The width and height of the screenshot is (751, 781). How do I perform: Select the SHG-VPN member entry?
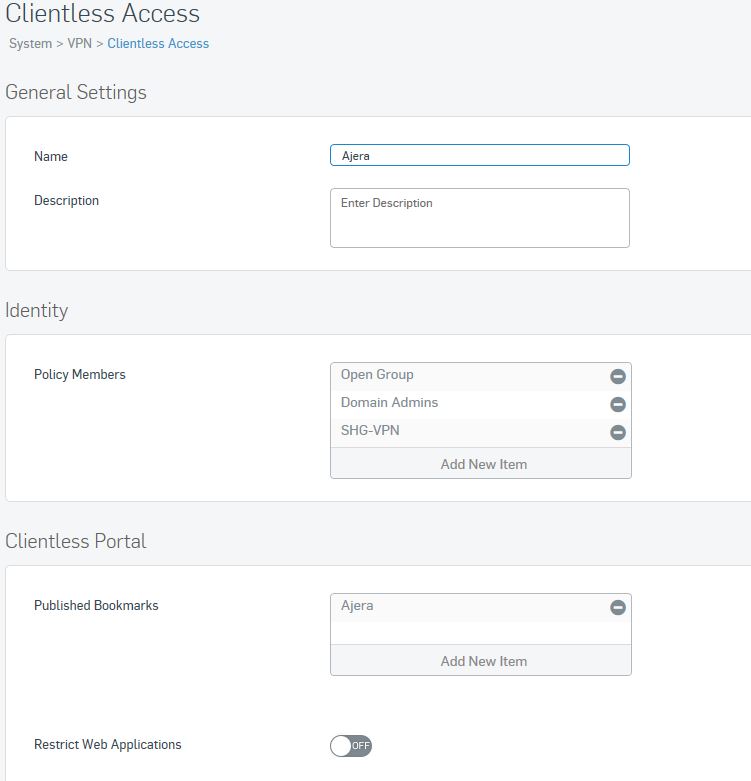(468, 432)
